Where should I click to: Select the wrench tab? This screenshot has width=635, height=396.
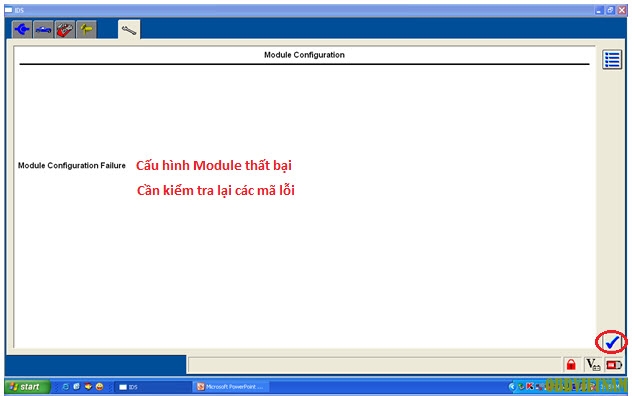[129, 30]
